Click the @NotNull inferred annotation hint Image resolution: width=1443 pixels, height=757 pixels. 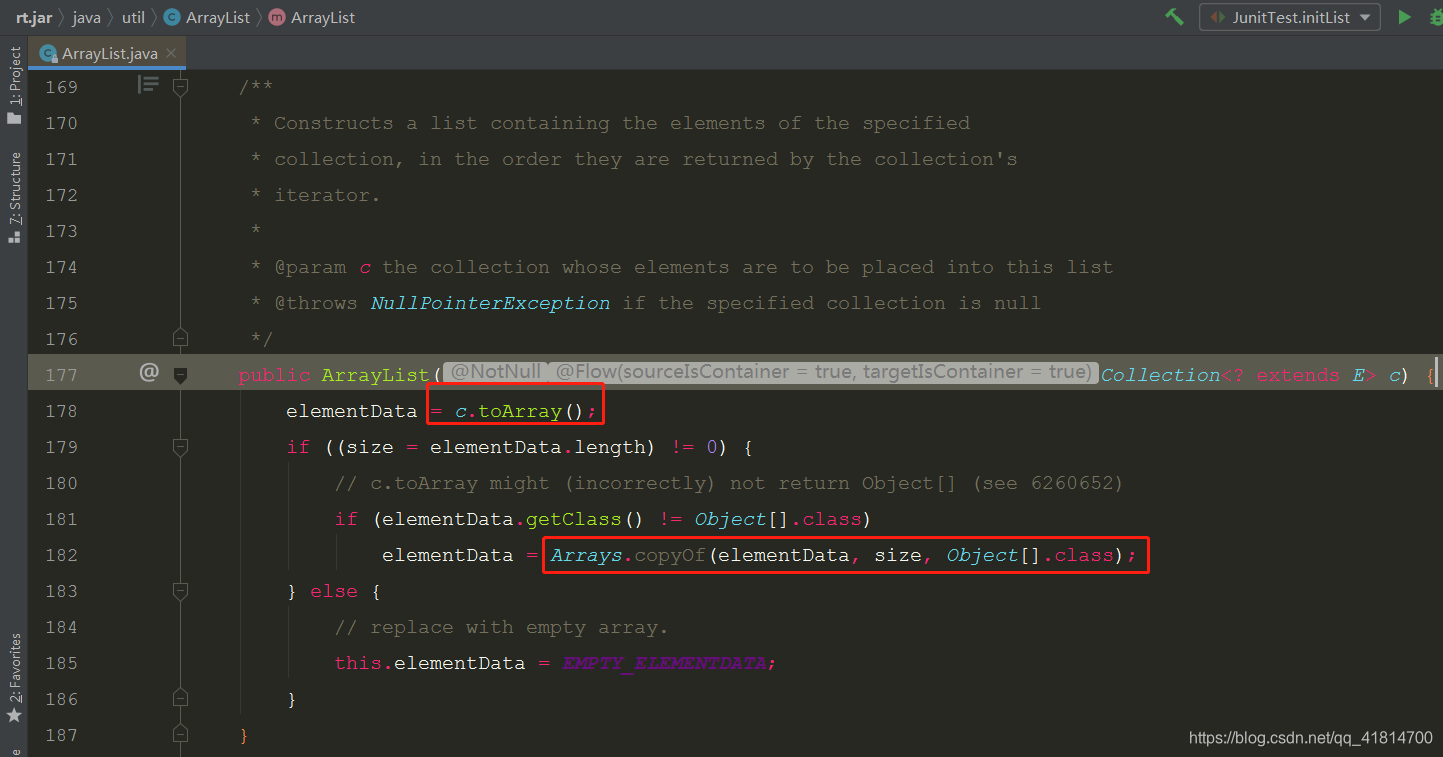(495, 372)
